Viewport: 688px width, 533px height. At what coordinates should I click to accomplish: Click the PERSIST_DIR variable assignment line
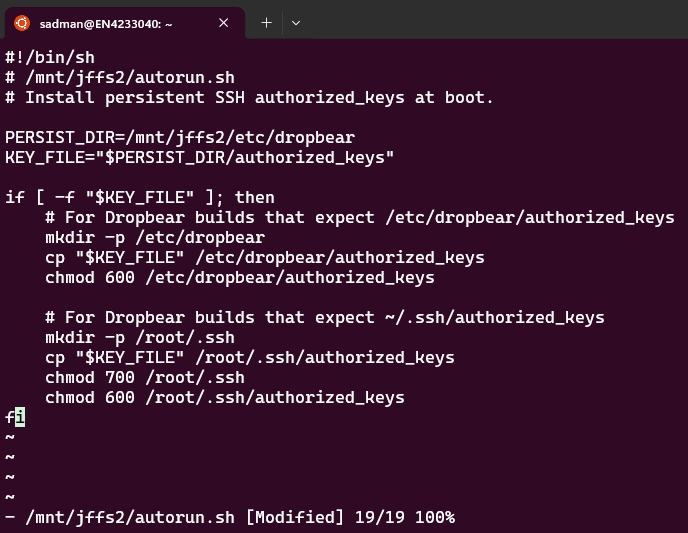180,138
